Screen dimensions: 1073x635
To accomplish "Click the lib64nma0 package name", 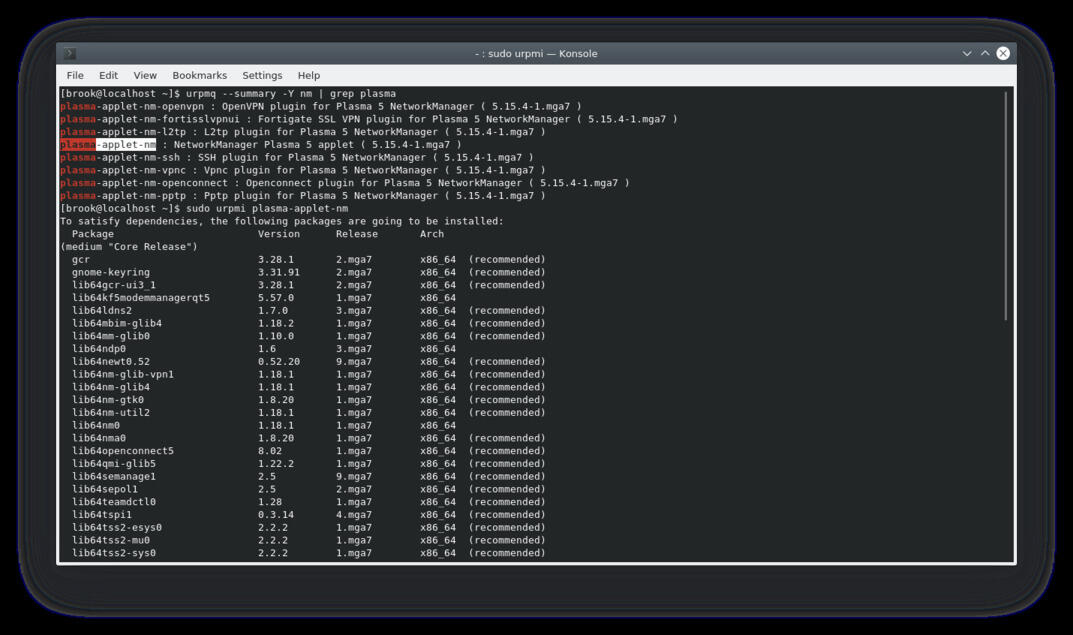I will click(x=99, y=439).
